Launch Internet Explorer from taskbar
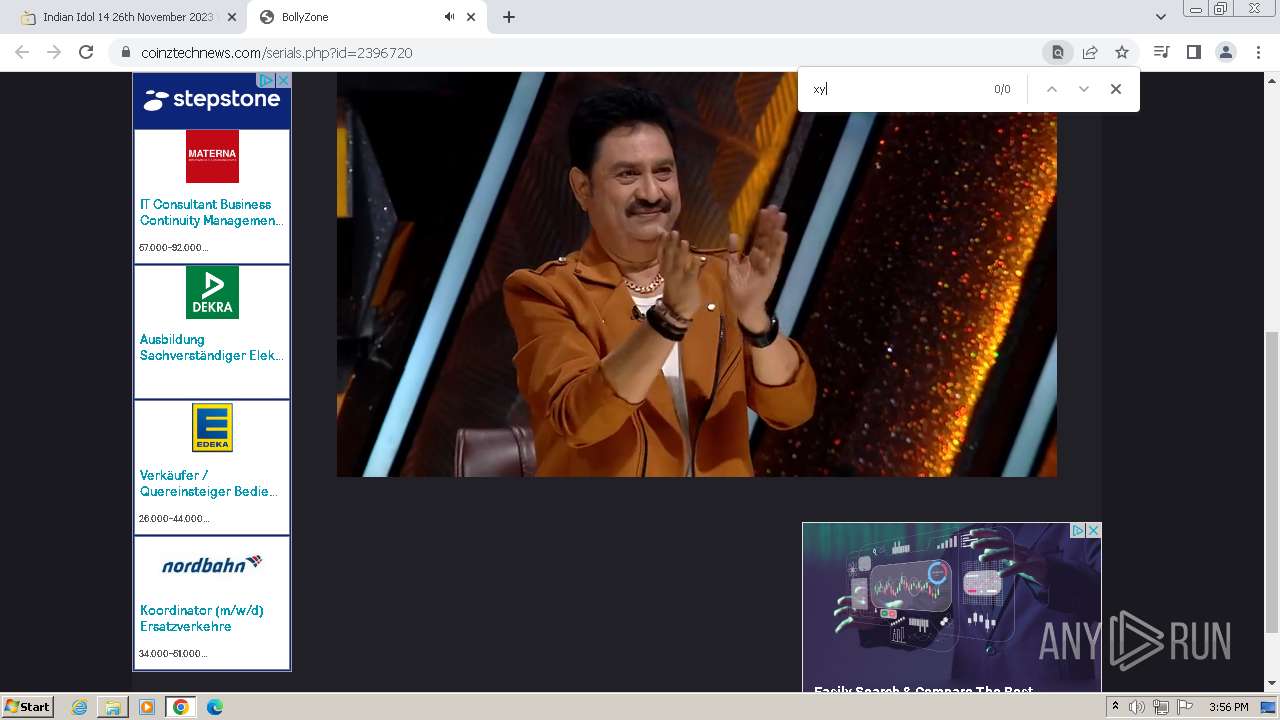The width and height of the screenshot is (1280, 720). 80,707
